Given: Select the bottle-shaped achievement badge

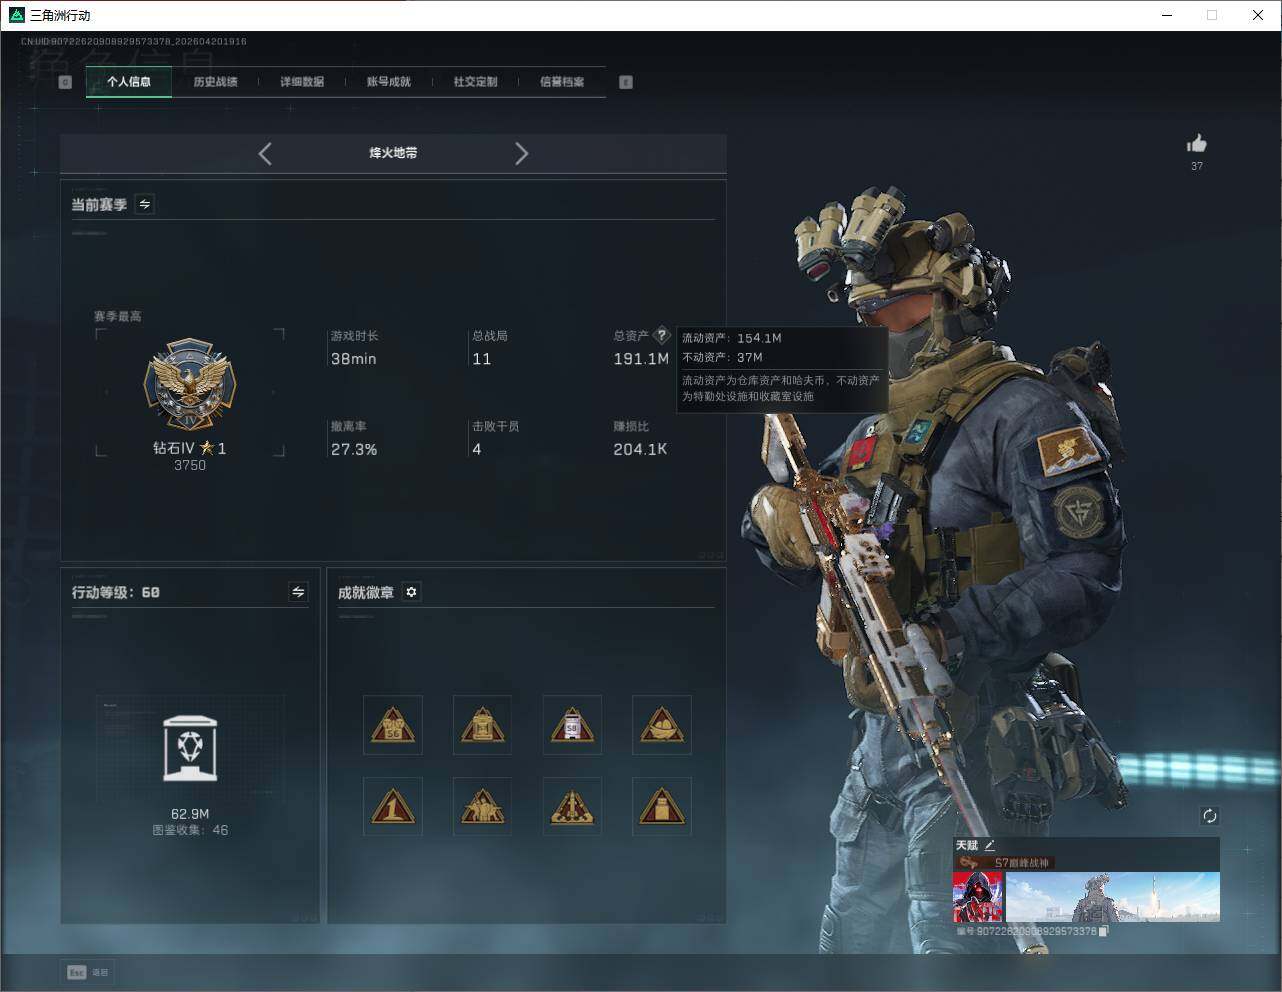Looking at the screenshot, I should (662, 806).
